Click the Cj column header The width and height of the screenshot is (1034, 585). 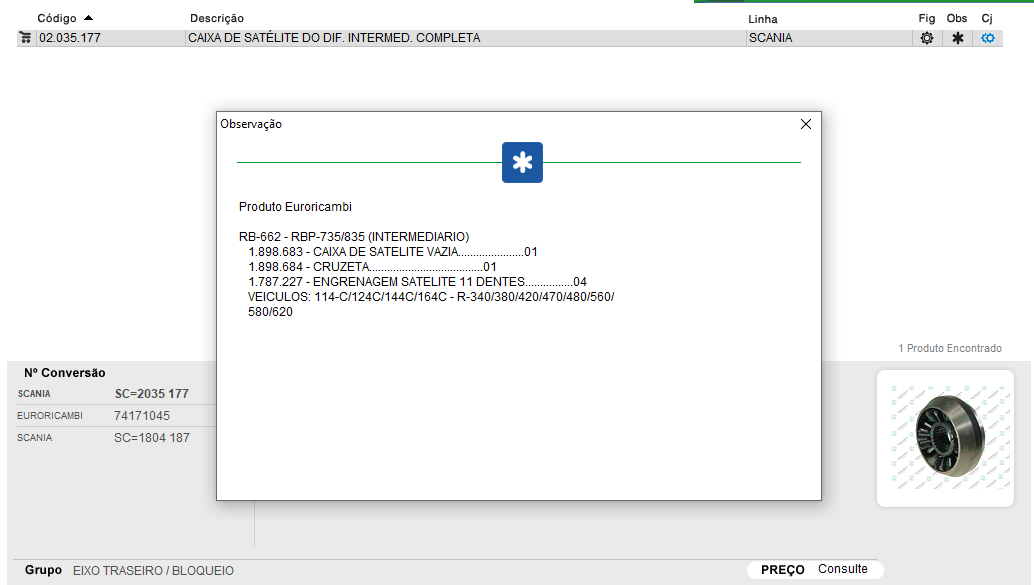(987, 19)
